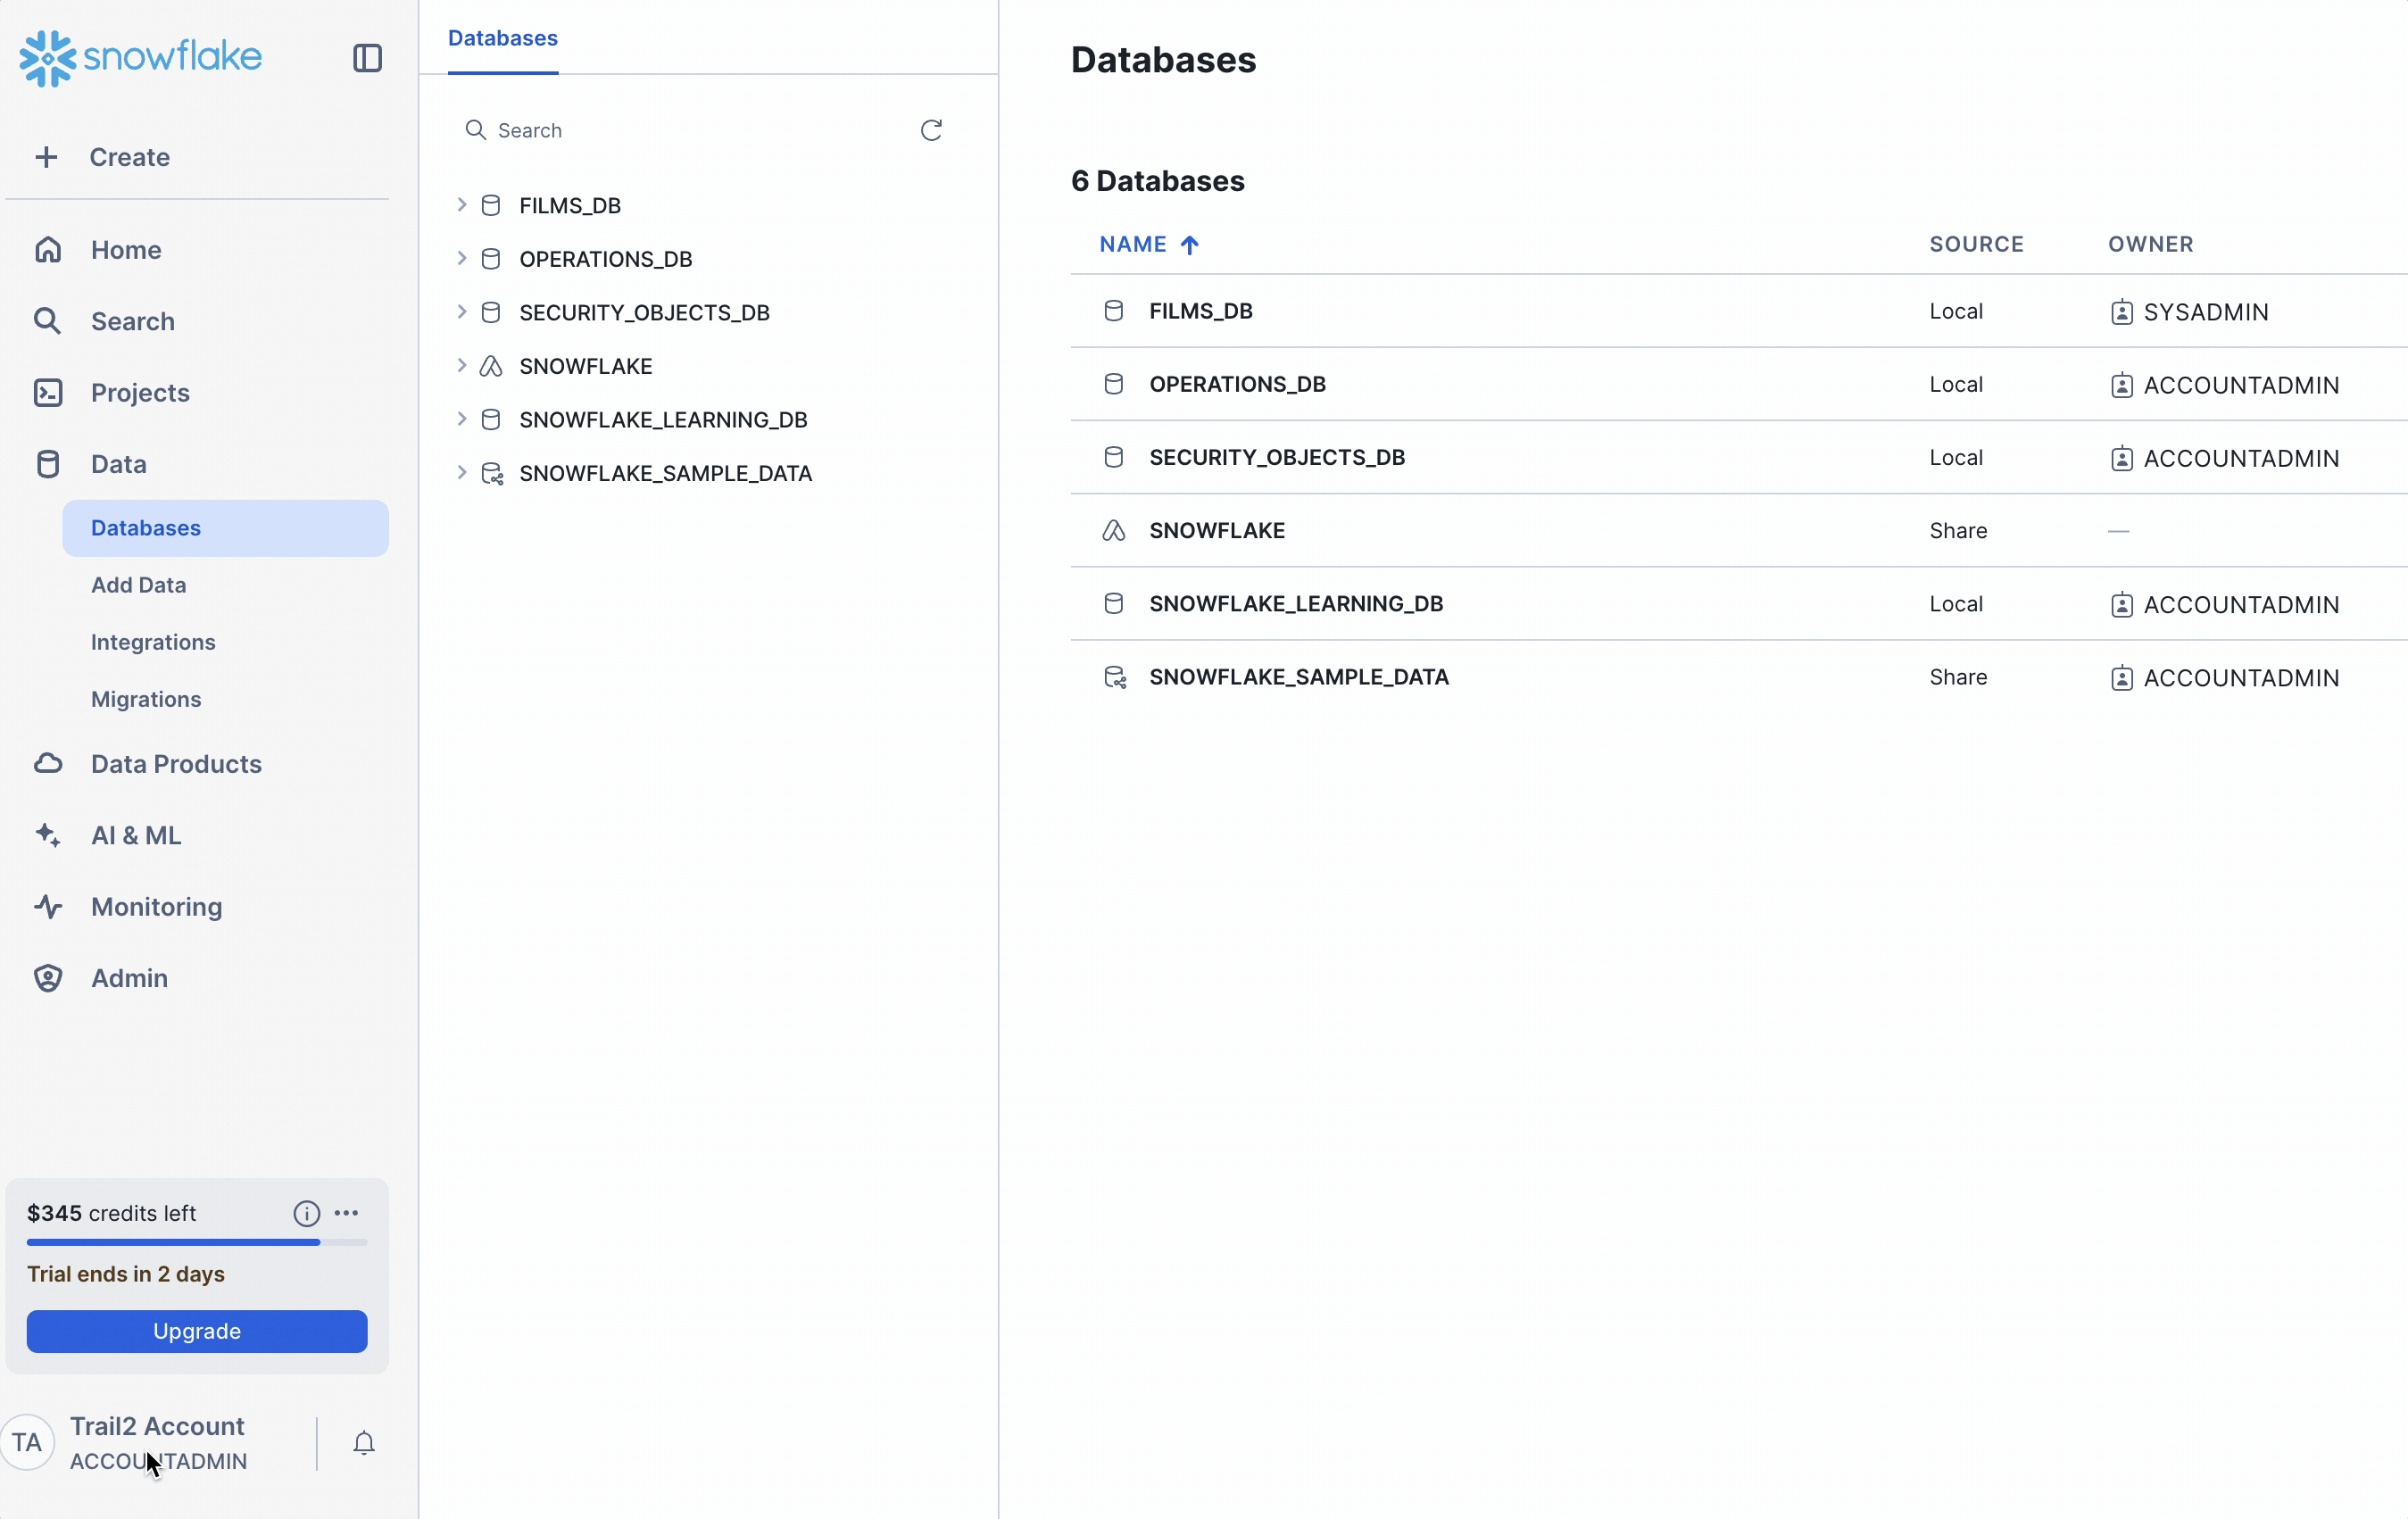Image resolution: width=2408 pixels, height=1519 pixels.
Task: Open SECURITY_OBJECTS_DB in the table
Action: (x=1277, y=457)
